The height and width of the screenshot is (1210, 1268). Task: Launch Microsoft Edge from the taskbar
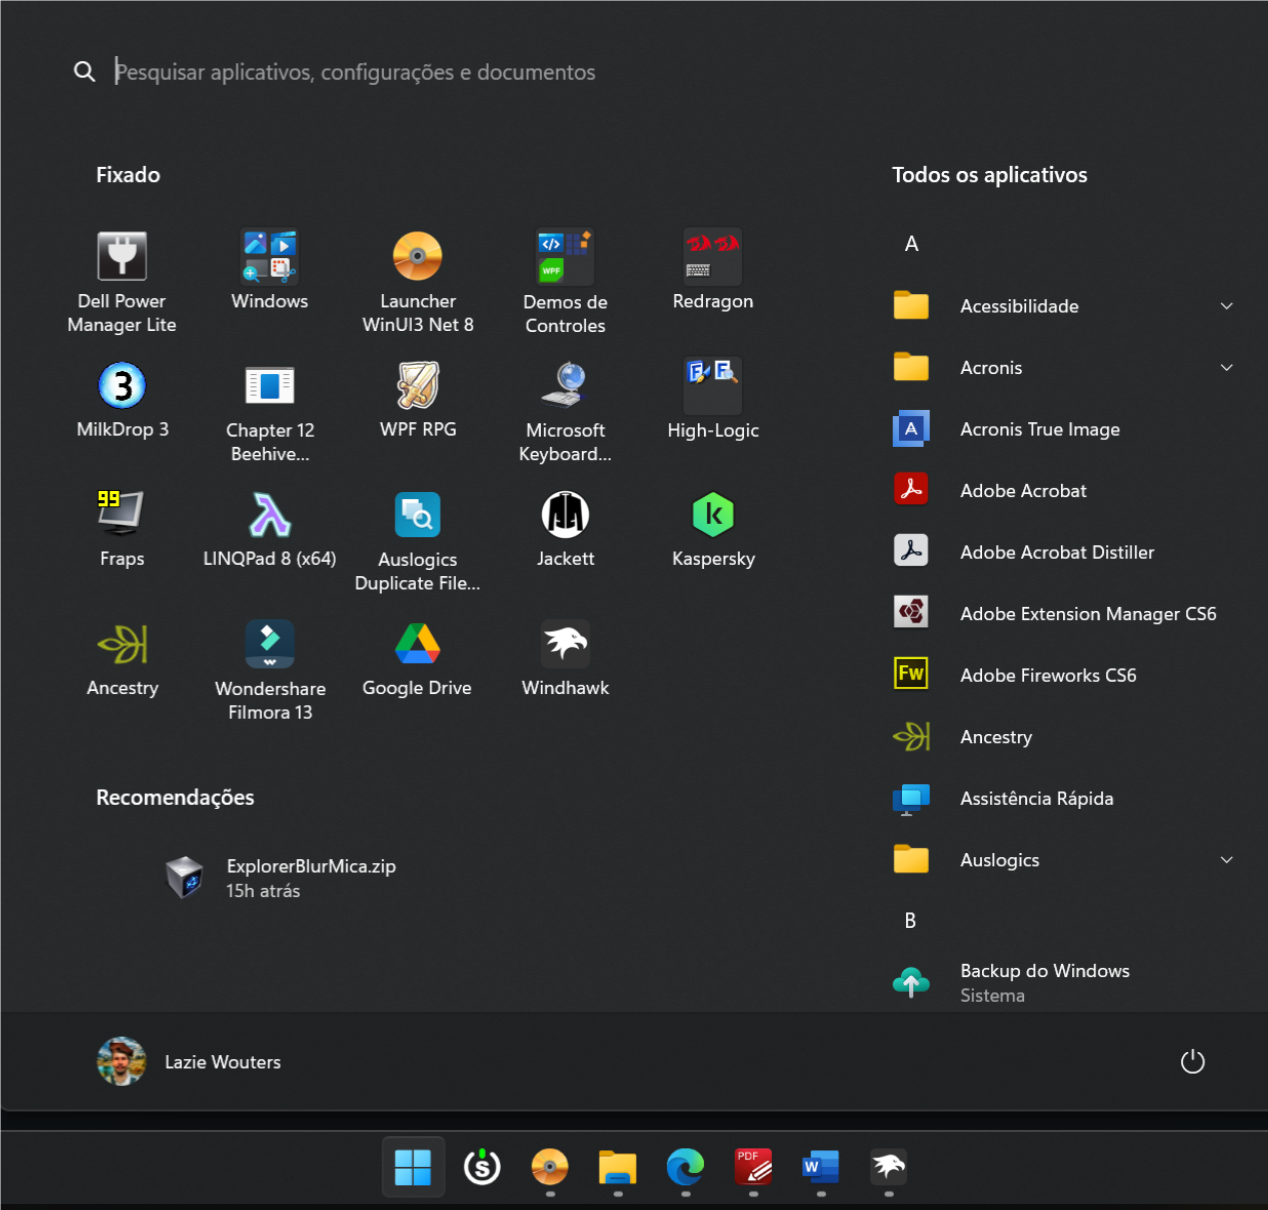coord(685,1170)
